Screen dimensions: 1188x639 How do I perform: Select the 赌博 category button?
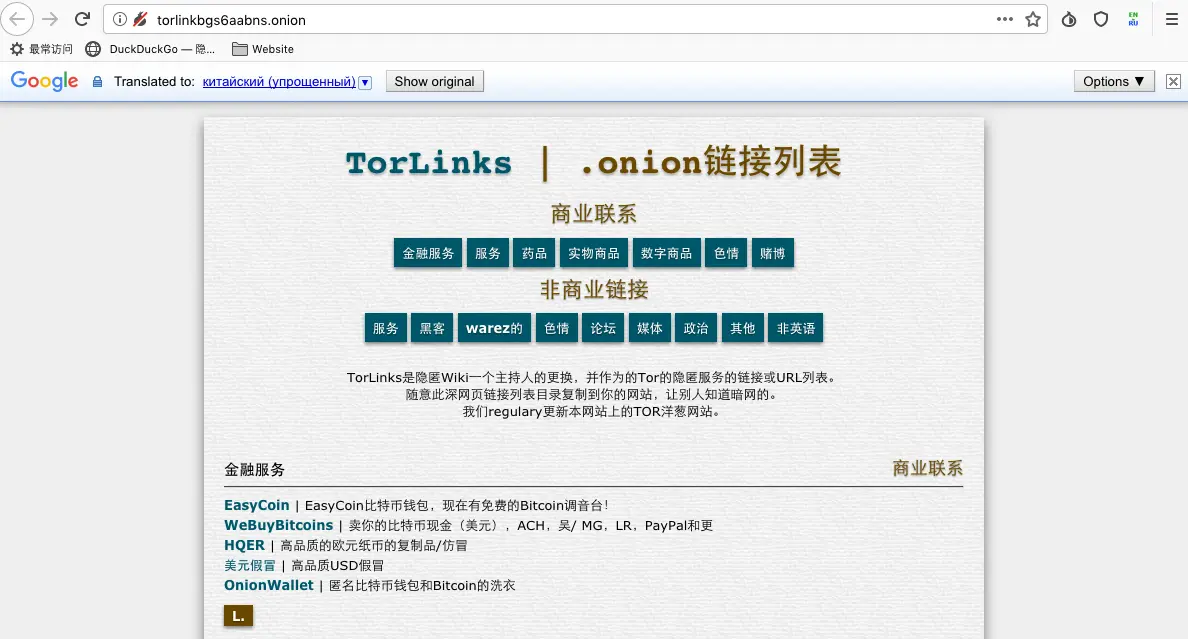point(773,253)
